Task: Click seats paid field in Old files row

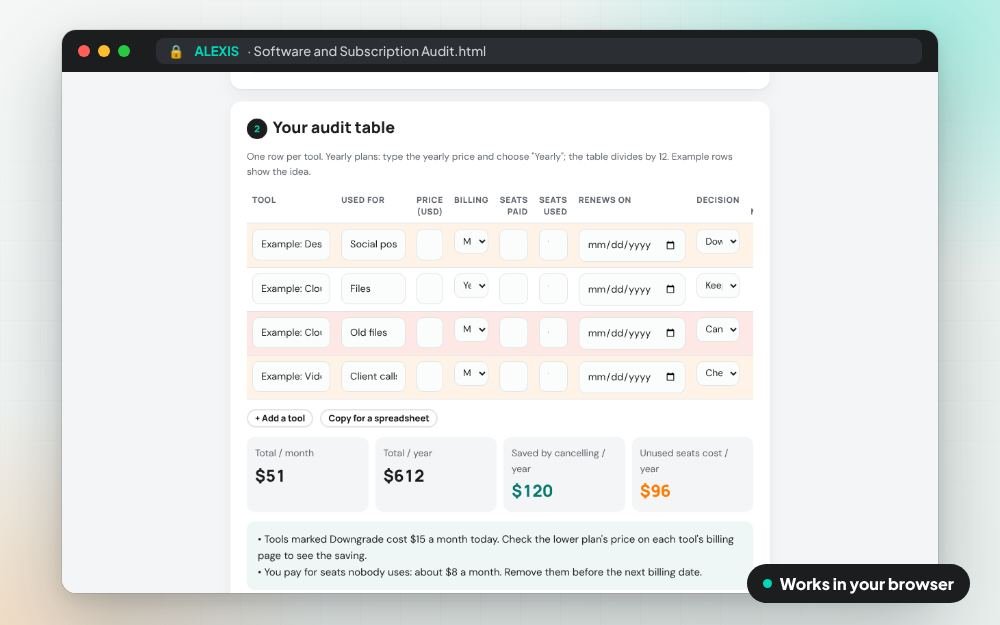Action: coord(514,333)
